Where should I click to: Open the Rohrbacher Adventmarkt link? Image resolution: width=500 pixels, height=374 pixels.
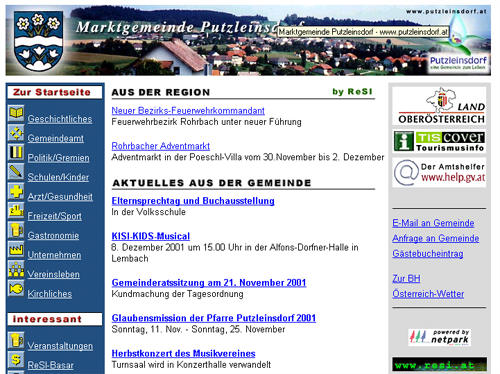tap(161, 146)
